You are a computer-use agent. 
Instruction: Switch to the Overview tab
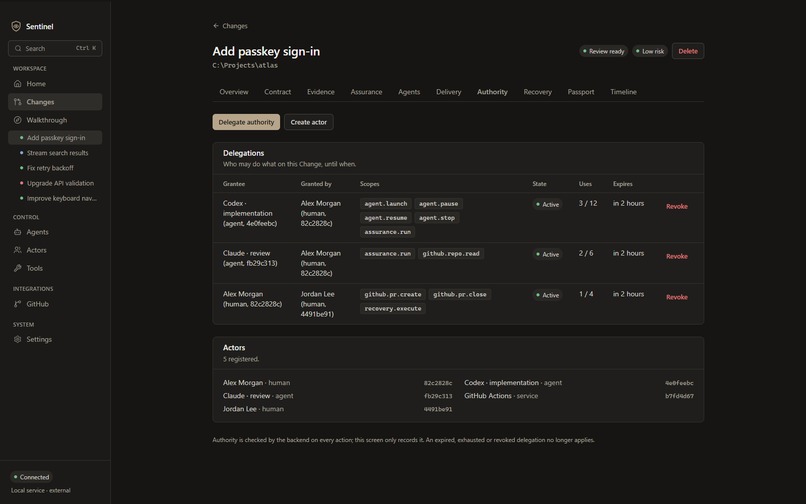pos(234,92)
